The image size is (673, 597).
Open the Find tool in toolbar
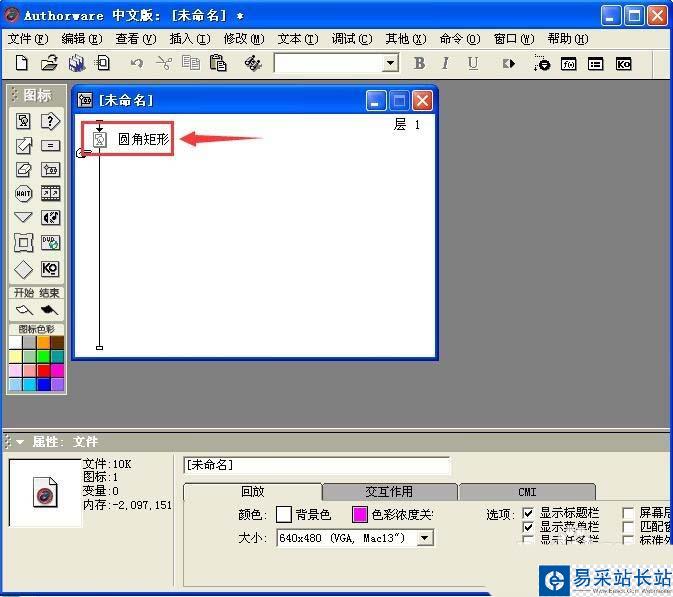pyautogui.click(x=253, y=64)
